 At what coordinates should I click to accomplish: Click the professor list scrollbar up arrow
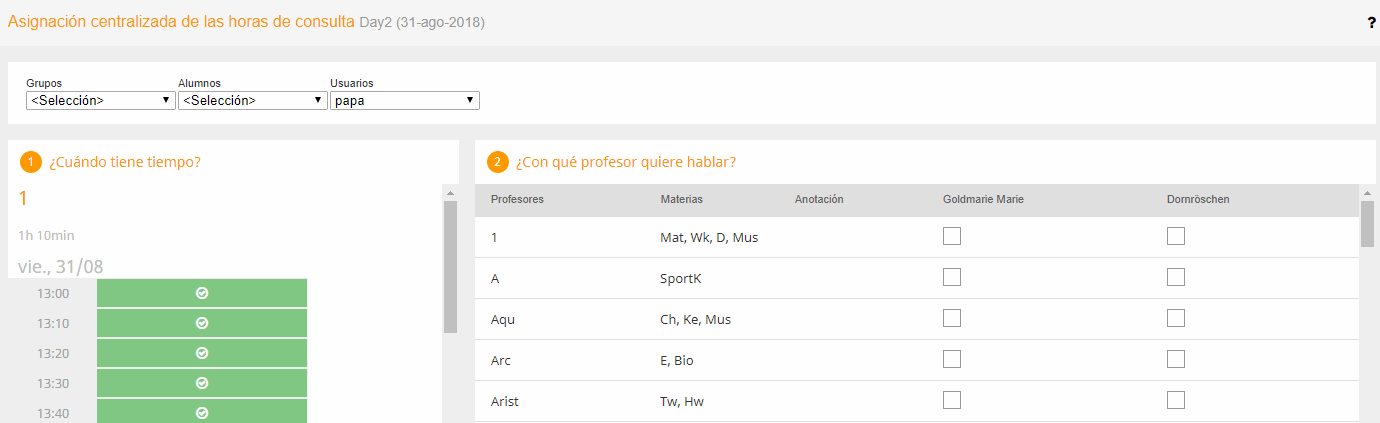coord(1367,192)
